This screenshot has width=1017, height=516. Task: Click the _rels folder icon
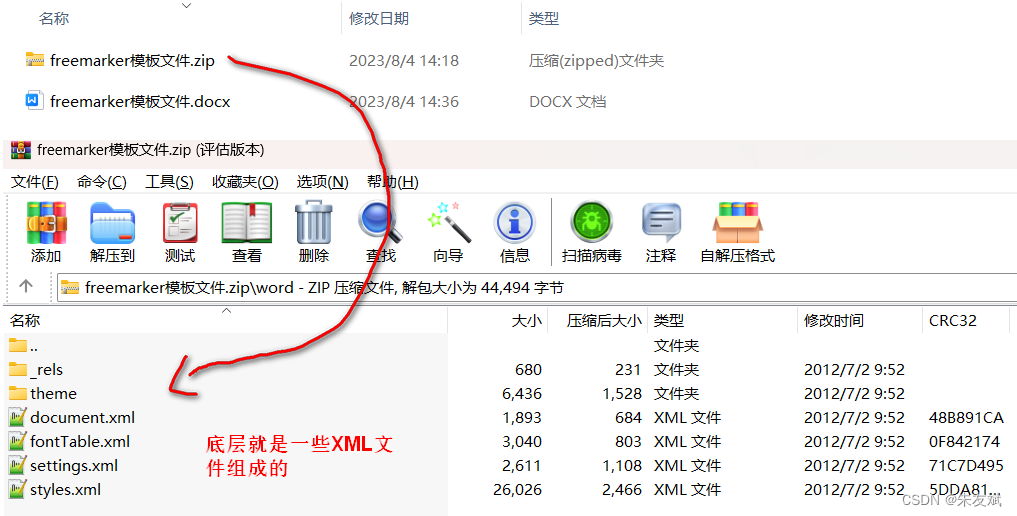tap(18, 369)
